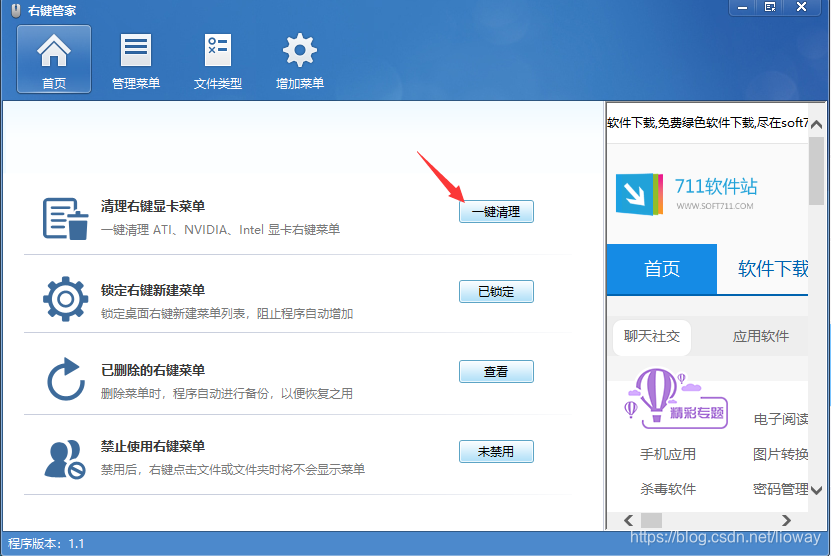Click the lock new-menu gear icon
Image resolution: width=831 pixels, height=556 pixels.
point(65,298)
